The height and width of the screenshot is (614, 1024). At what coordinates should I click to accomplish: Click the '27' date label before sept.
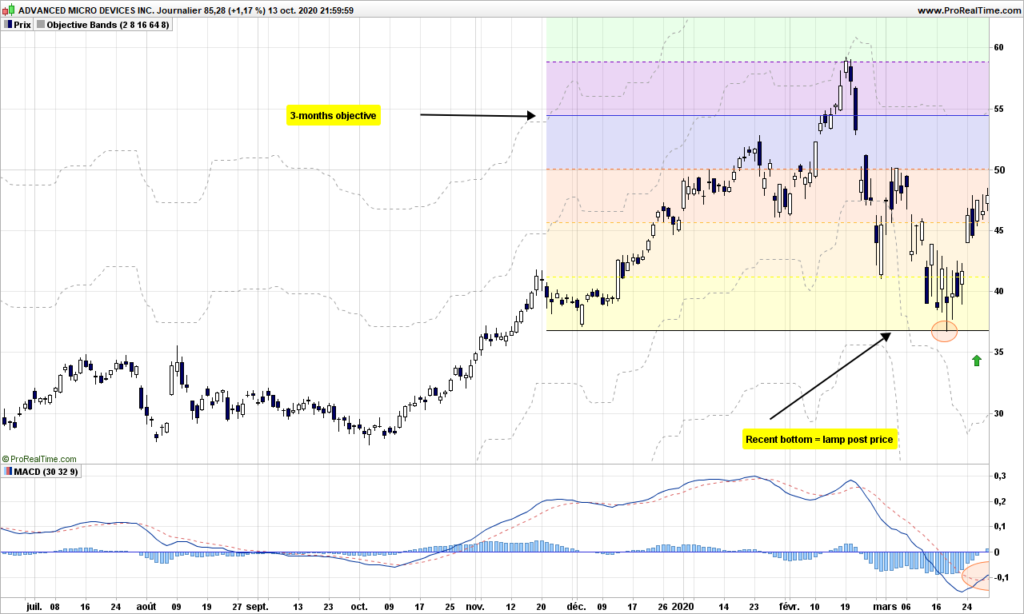tap(236, 606)
